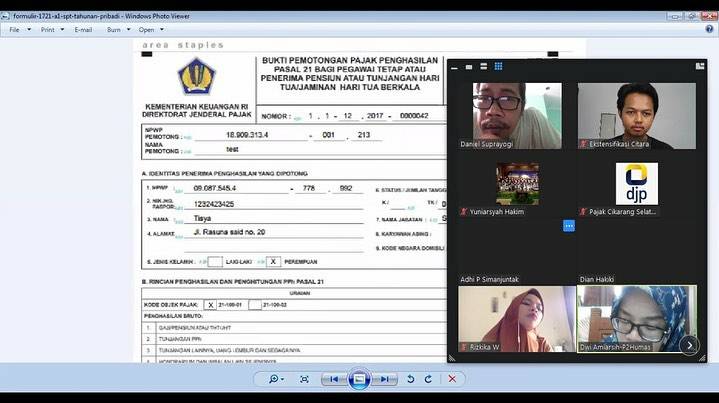Rotate the image clockwise

(x=427, y=379)
